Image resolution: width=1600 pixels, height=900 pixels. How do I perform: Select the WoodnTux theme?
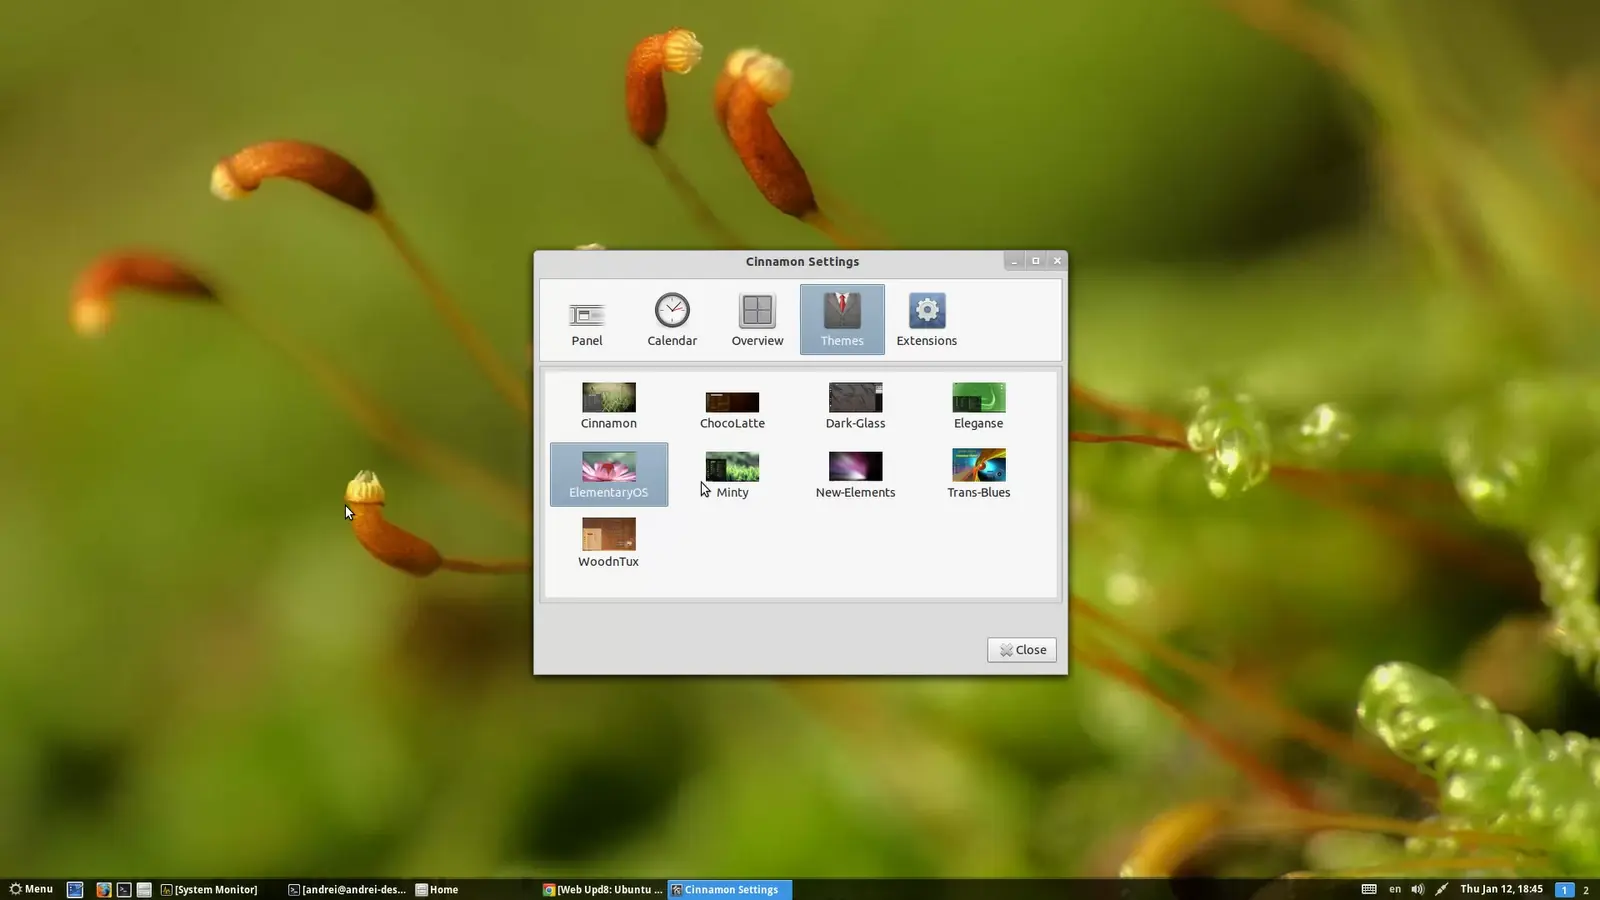(609, 544)
